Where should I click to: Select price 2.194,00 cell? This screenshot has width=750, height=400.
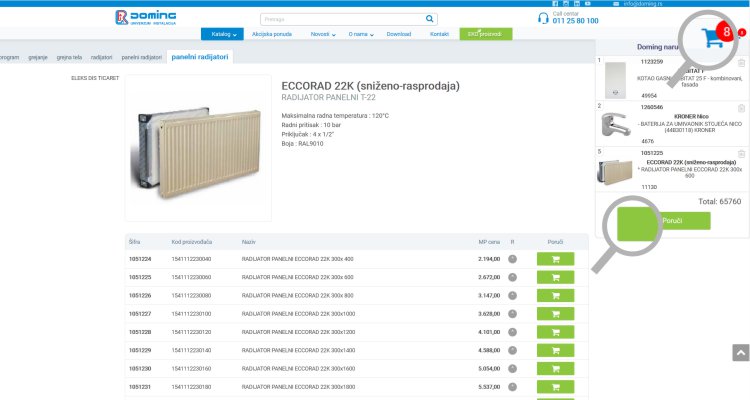click(x=489, y=259)
